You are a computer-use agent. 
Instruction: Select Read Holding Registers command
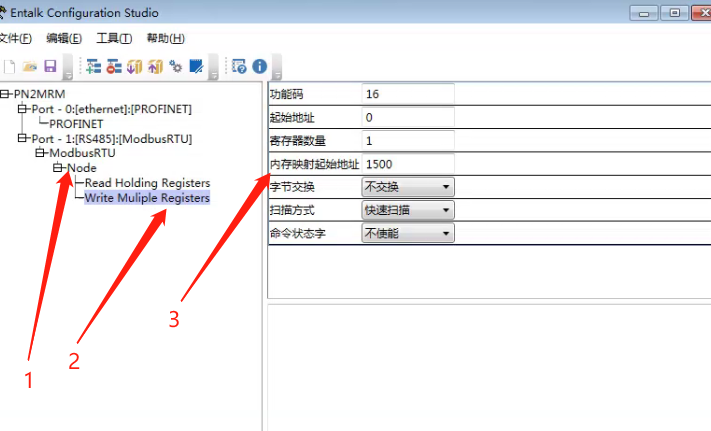coord(147,183)
